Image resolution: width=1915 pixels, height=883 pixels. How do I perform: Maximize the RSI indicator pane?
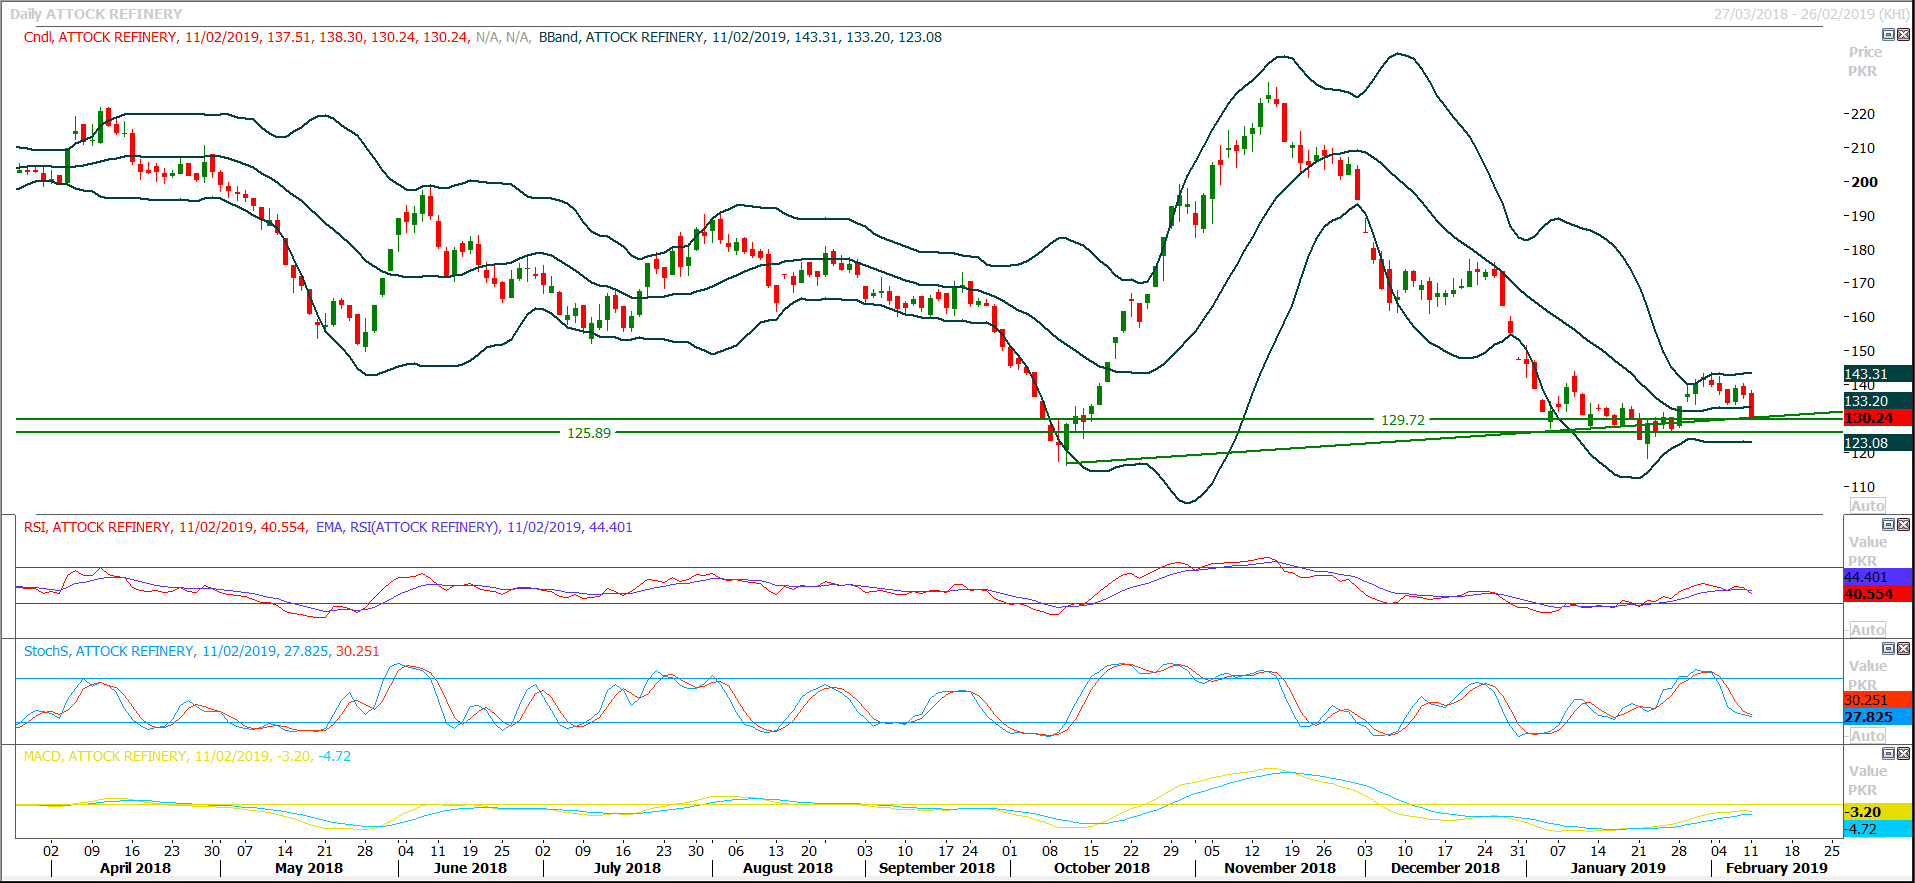pos(1888,525)
